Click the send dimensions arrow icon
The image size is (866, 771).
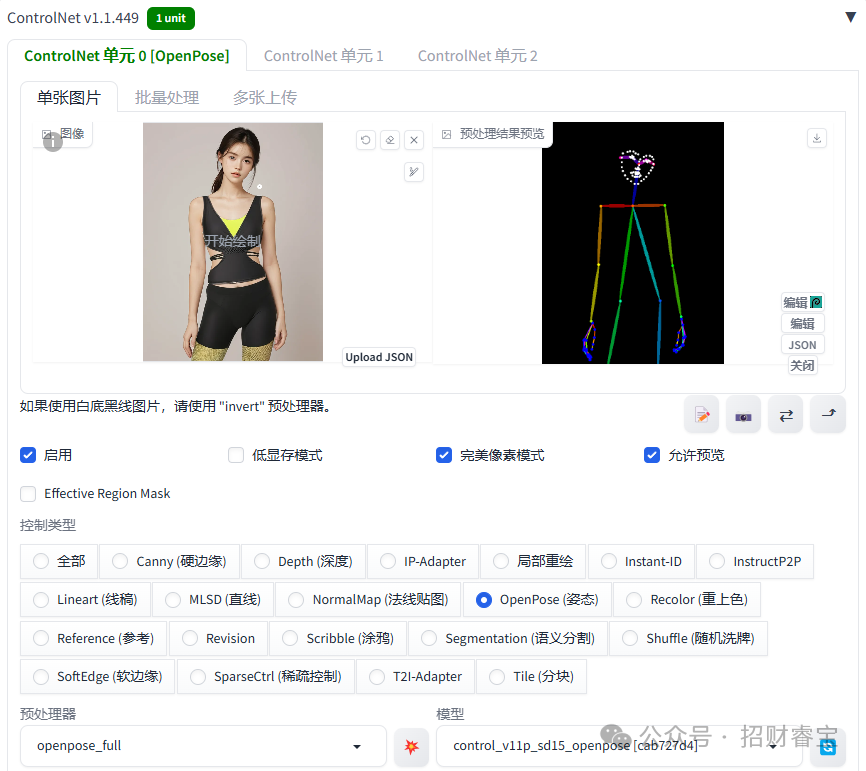click(827, 414)
